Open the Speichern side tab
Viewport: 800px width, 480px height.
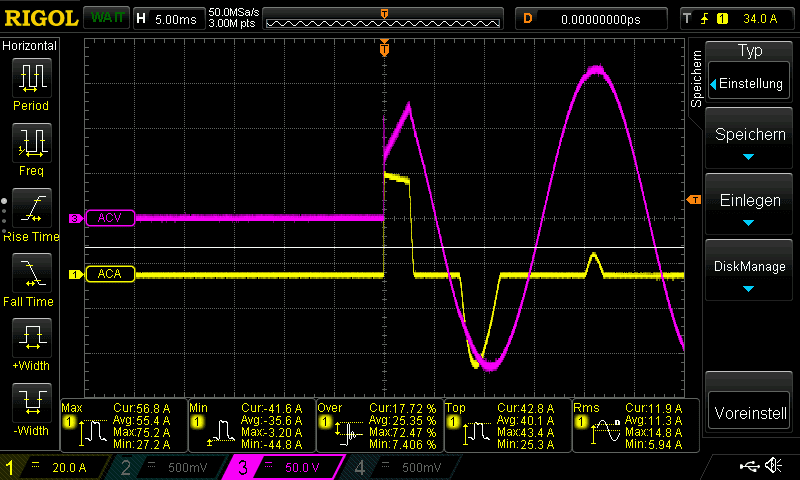[x=696, y=79]
